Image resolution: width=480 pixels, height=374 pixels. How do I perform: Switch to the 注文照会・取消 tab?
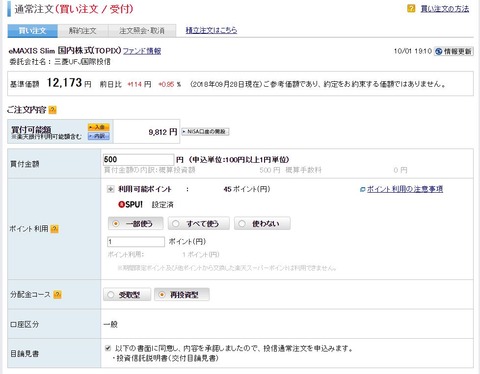coord(142,31)
